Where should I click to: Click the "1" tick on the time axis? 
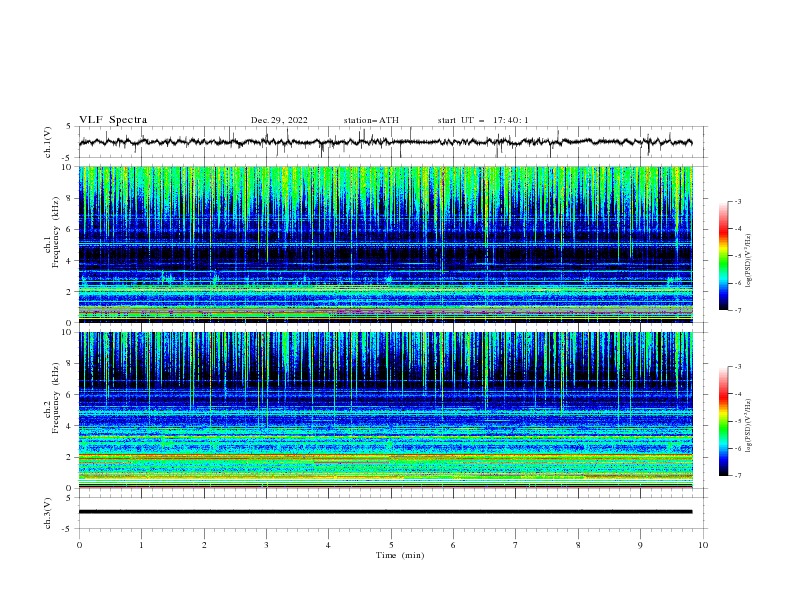click(x=141, y=545)
